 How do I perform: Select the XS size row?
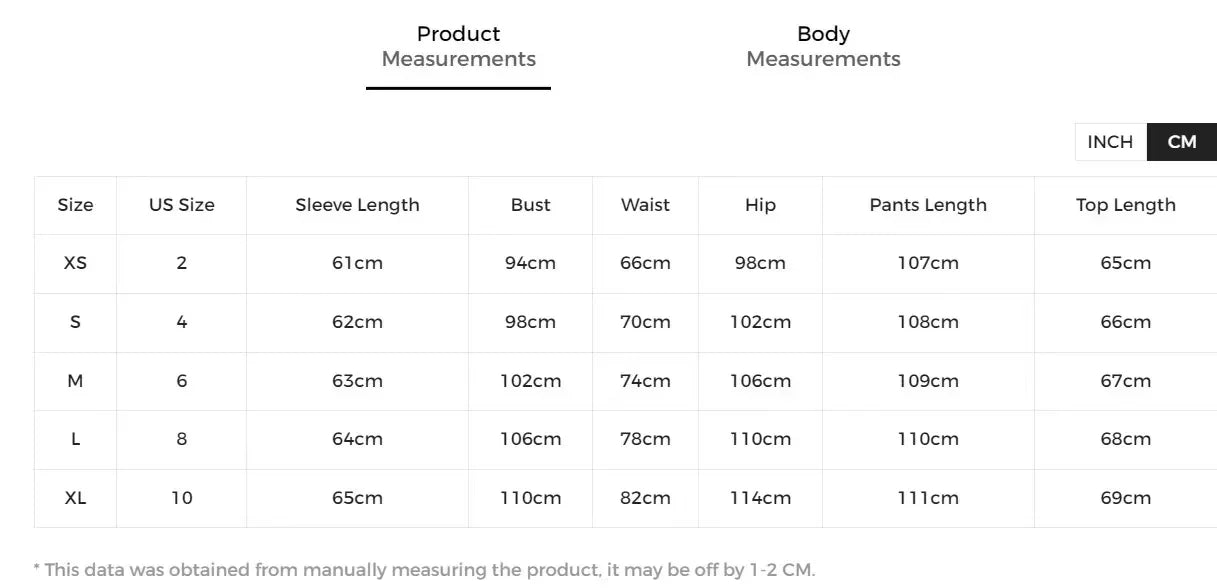(x=75, y=263)
